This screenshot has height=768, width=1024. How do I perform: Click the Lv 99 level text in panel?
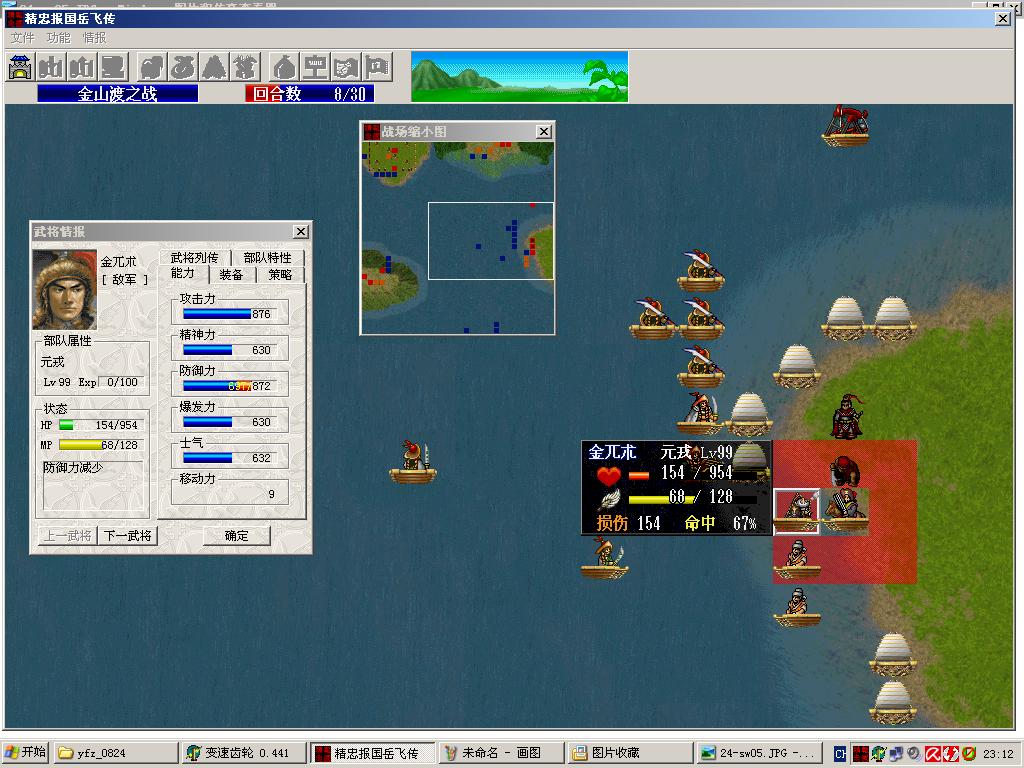[57, 382]
